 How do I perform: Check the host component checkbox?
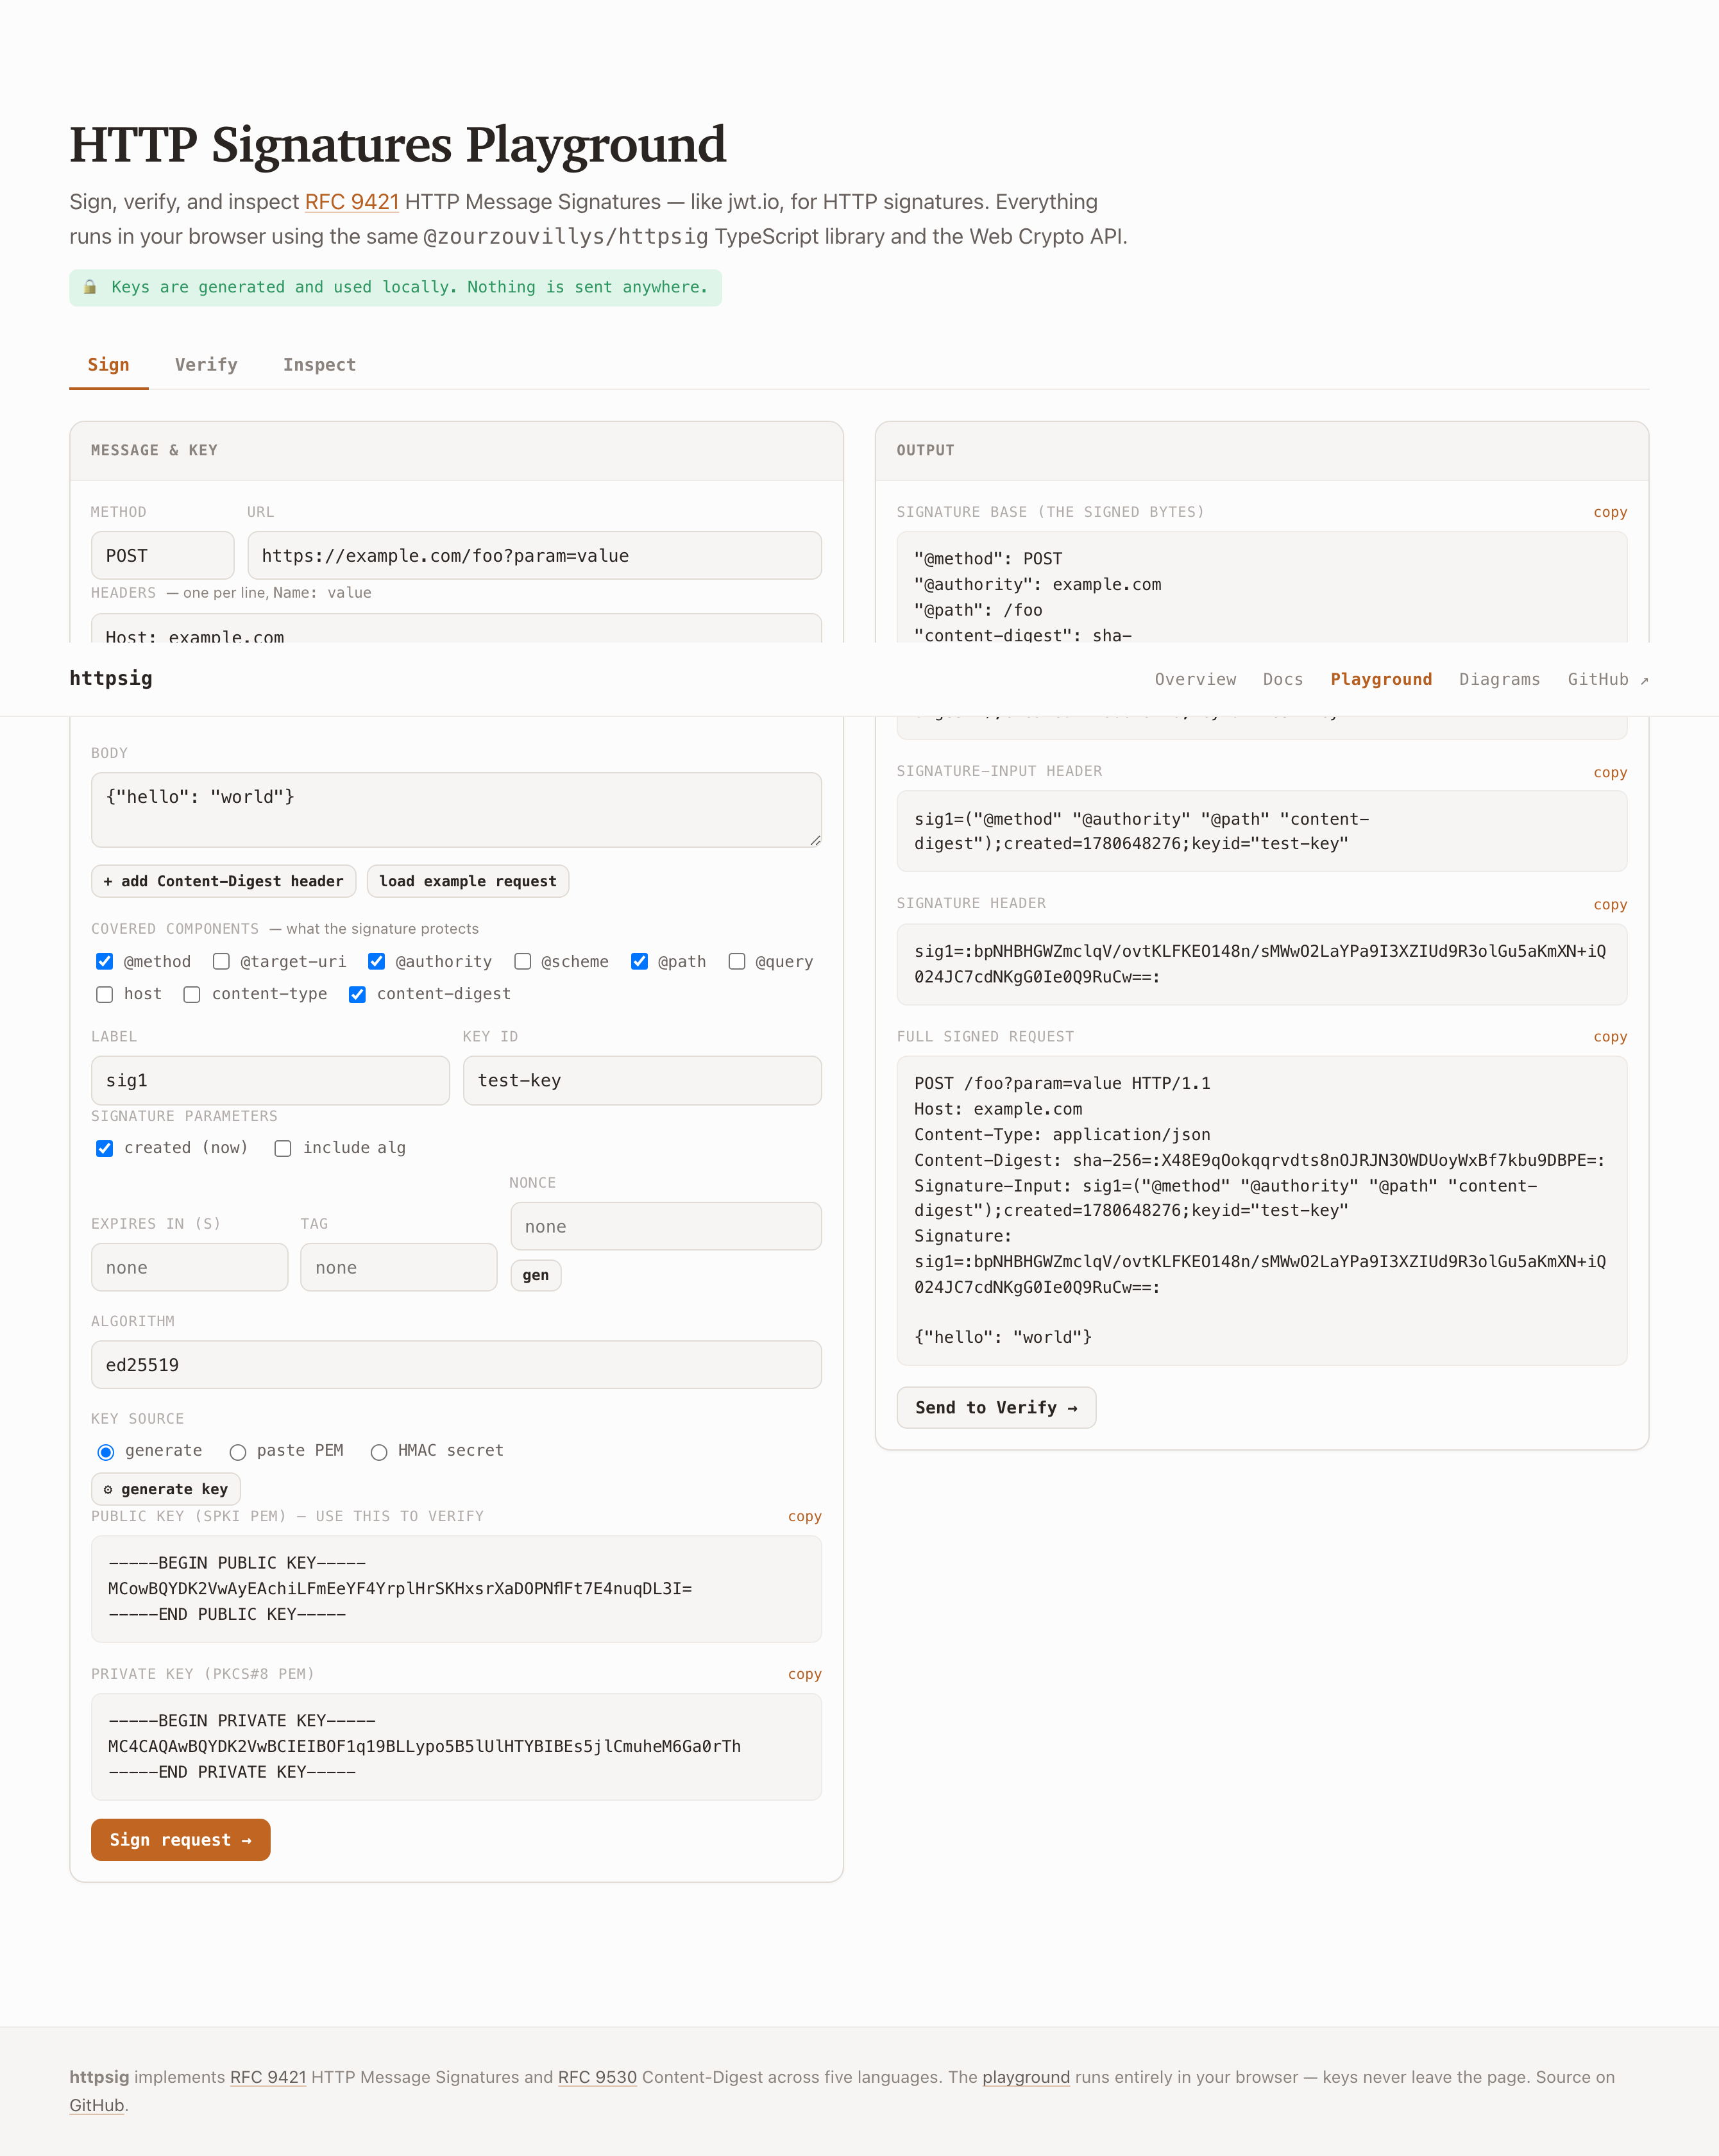coord(104,994)
